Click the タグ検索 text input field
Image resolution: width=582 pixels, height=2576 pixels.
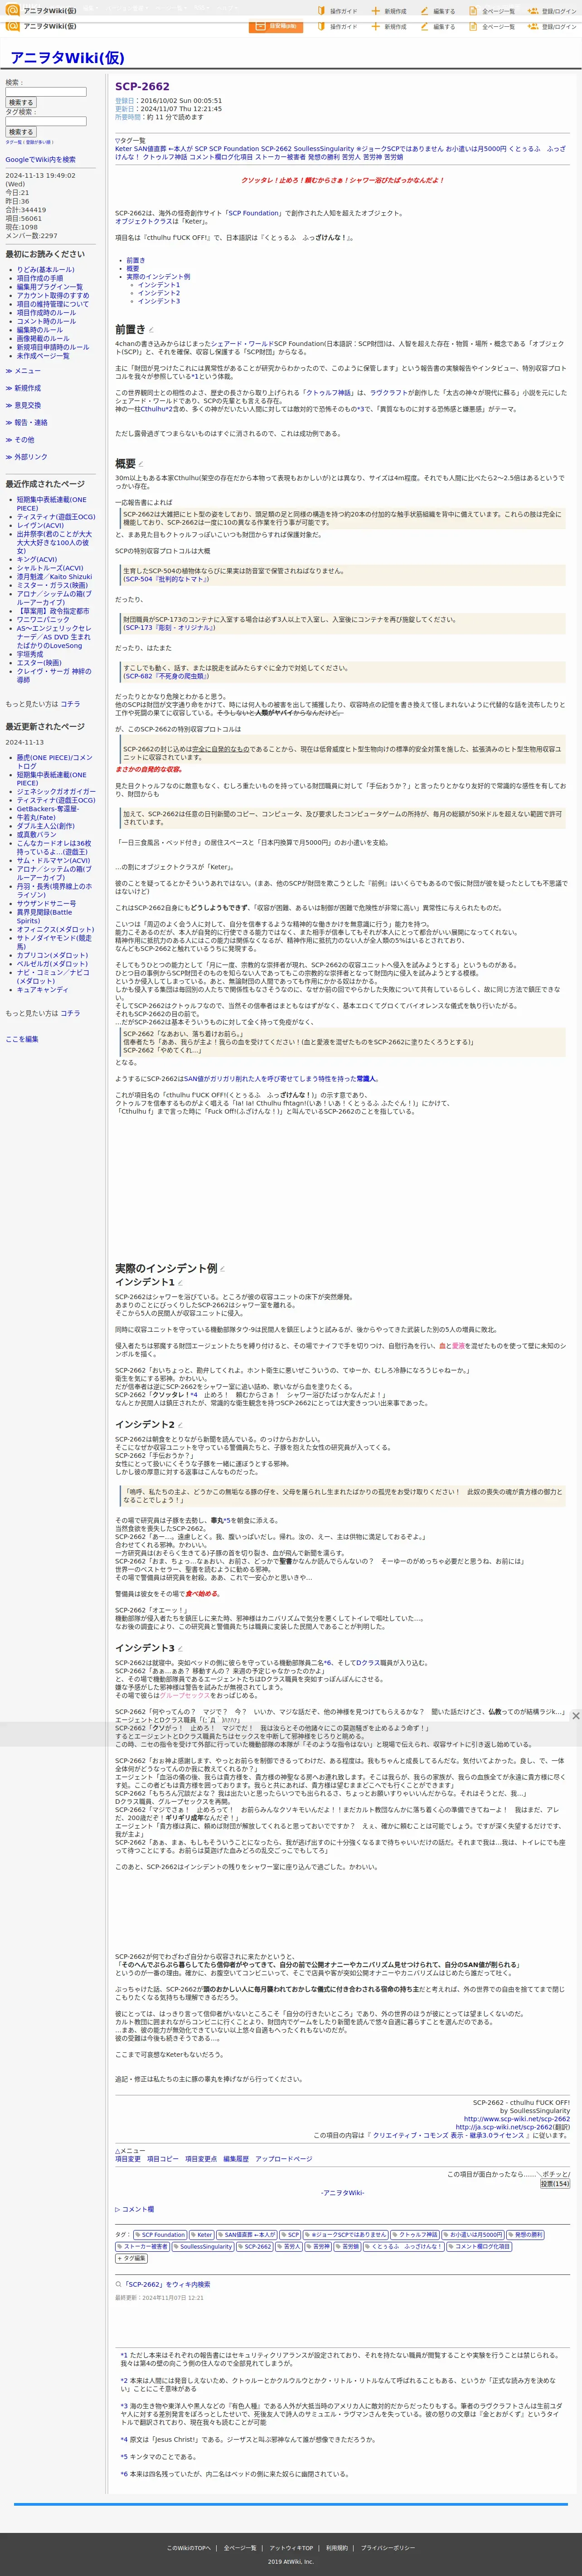tap(46, 121)
